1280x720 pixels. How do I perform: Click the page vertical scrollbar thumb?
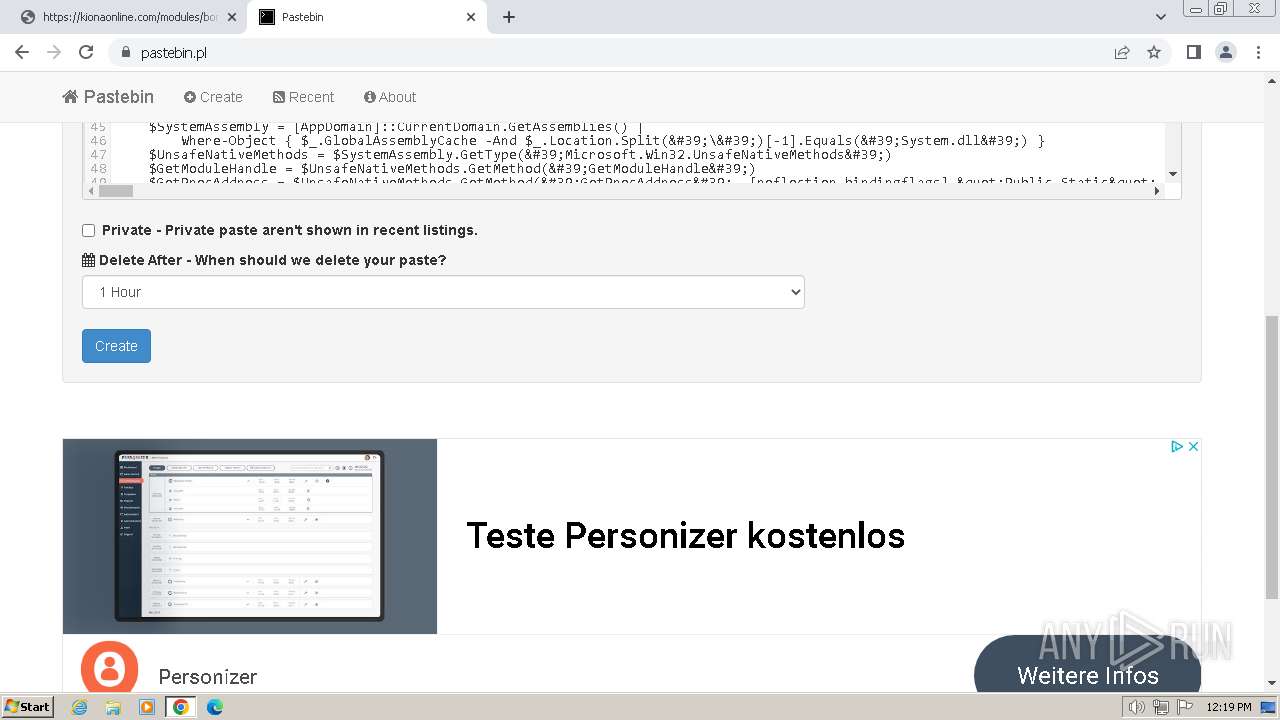1272,455
